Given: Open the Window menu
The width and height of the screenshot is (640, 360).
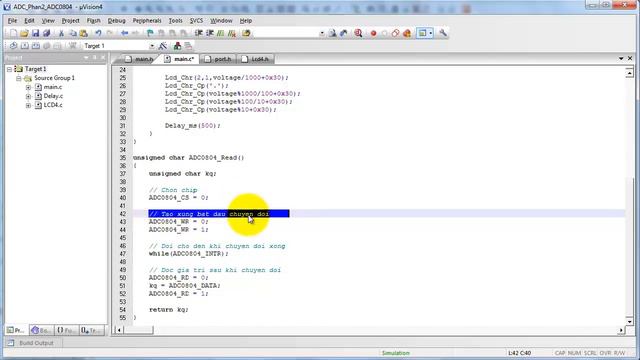Looking at the screenshot, I should pos(221,20).
